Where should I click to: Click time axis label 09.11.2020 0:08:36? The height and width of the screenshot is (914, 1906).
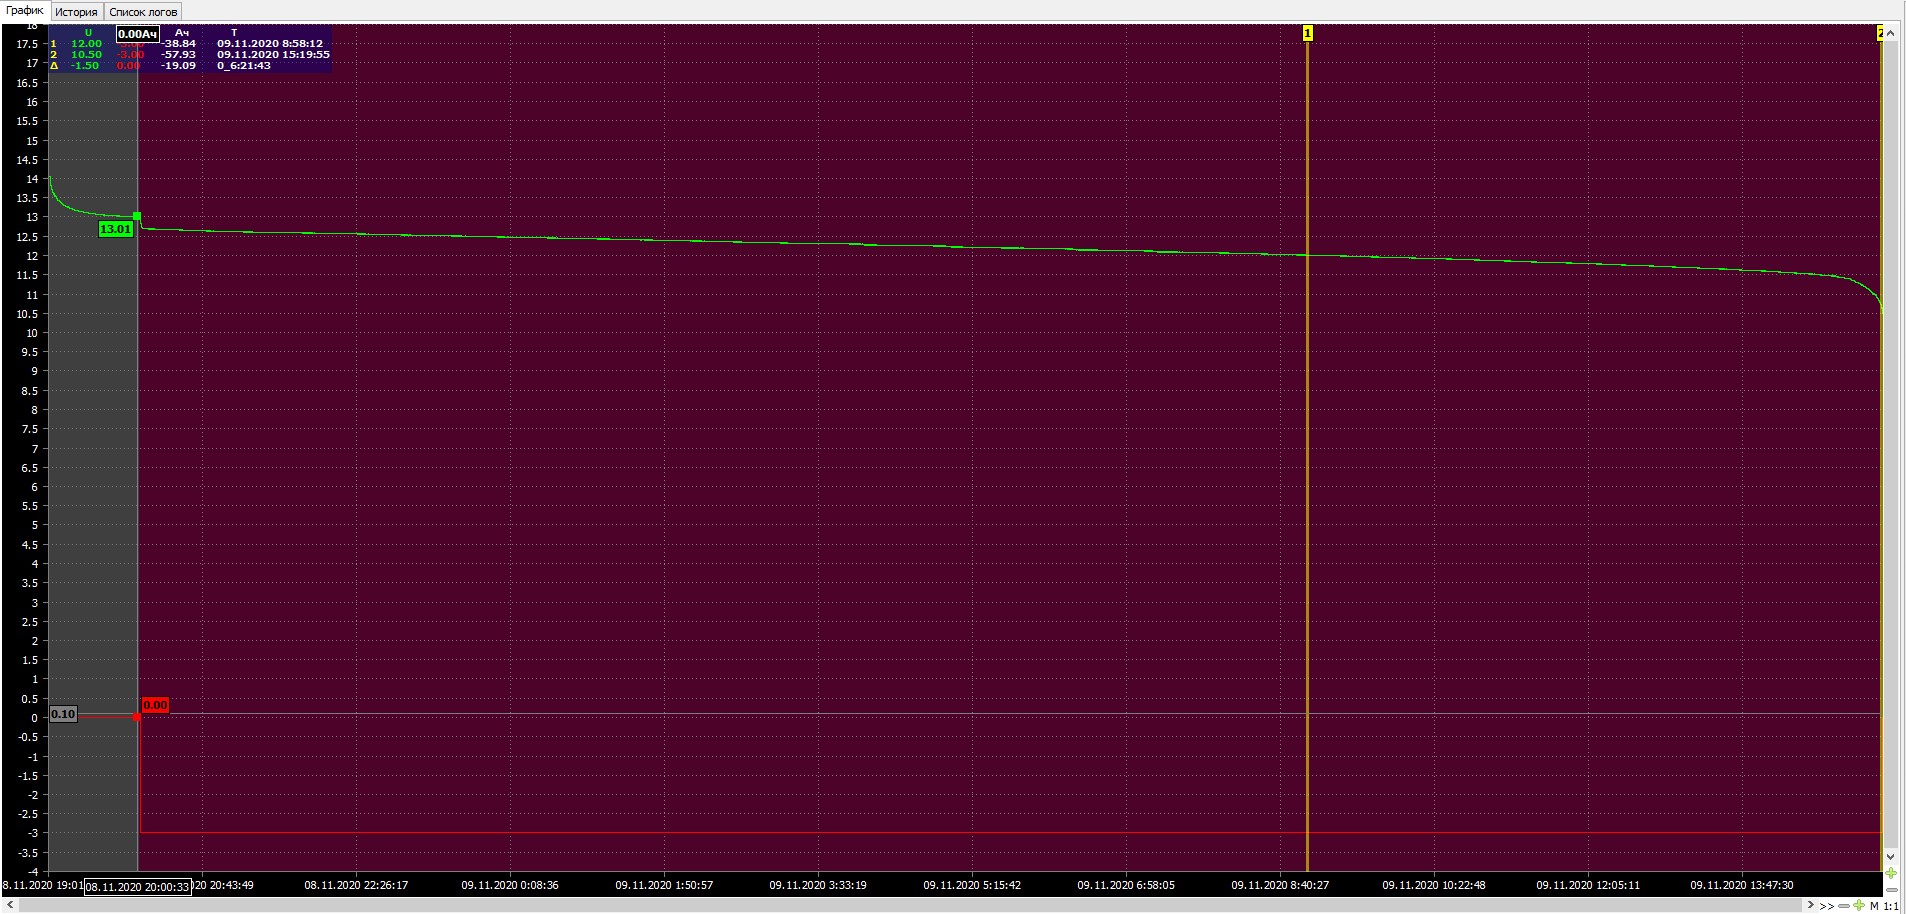[510, 885]
